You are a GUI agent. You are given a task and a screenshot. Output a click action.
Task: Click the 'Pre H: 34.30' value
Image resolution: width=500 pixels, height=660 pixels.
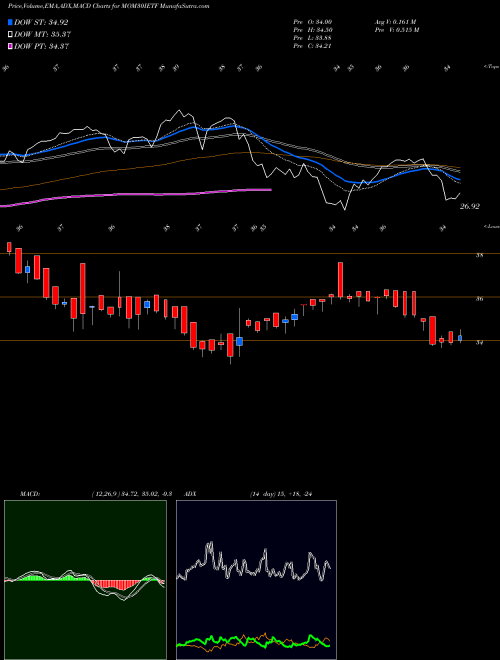[x=313, y=30]
